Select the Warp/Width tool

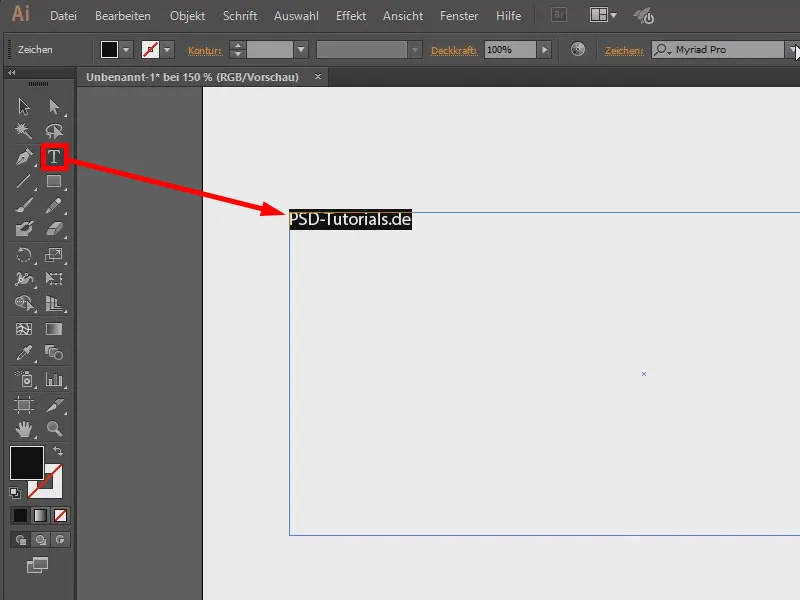(x=23, y=279)
